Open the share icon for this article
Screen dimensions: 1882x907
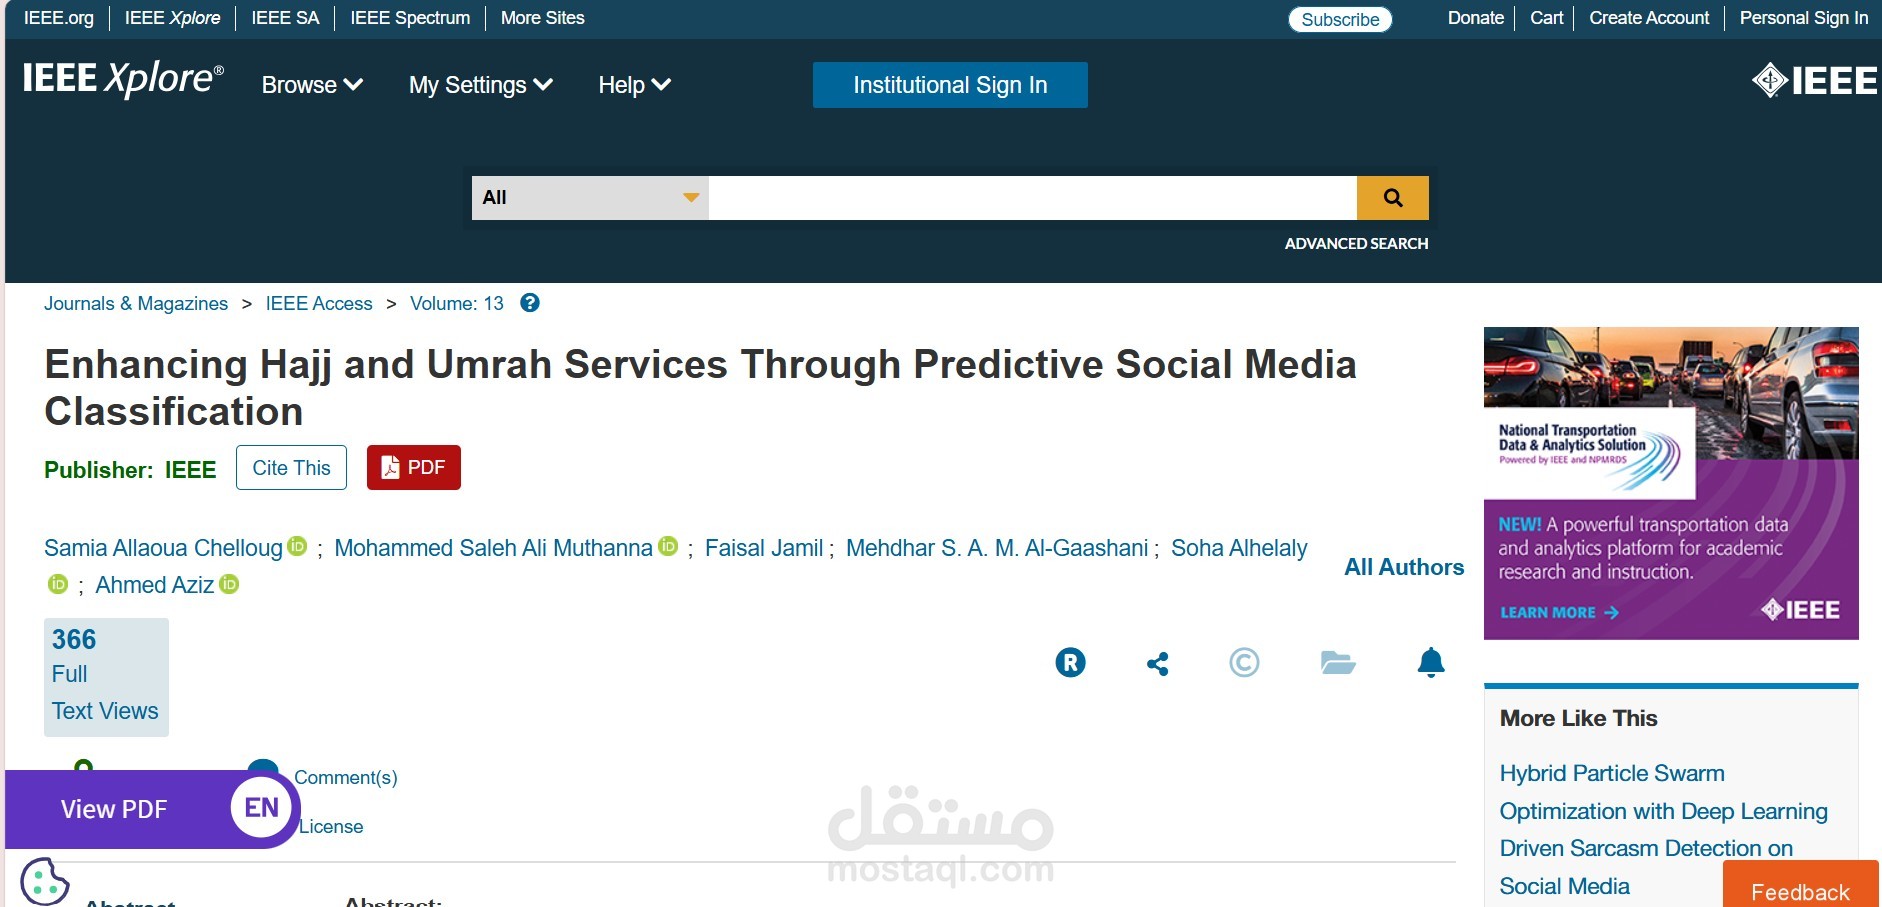pyautogui.click(x=1158, y=663)
